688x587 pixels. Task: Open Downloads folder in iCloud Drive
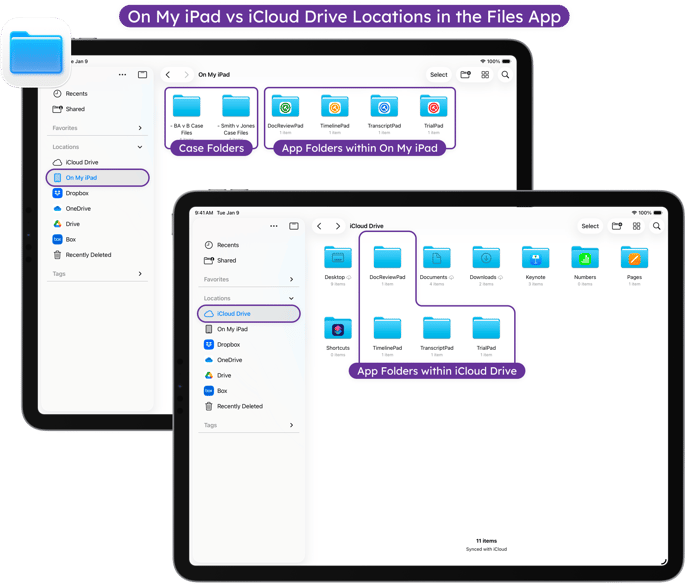[x=486, y=266]
